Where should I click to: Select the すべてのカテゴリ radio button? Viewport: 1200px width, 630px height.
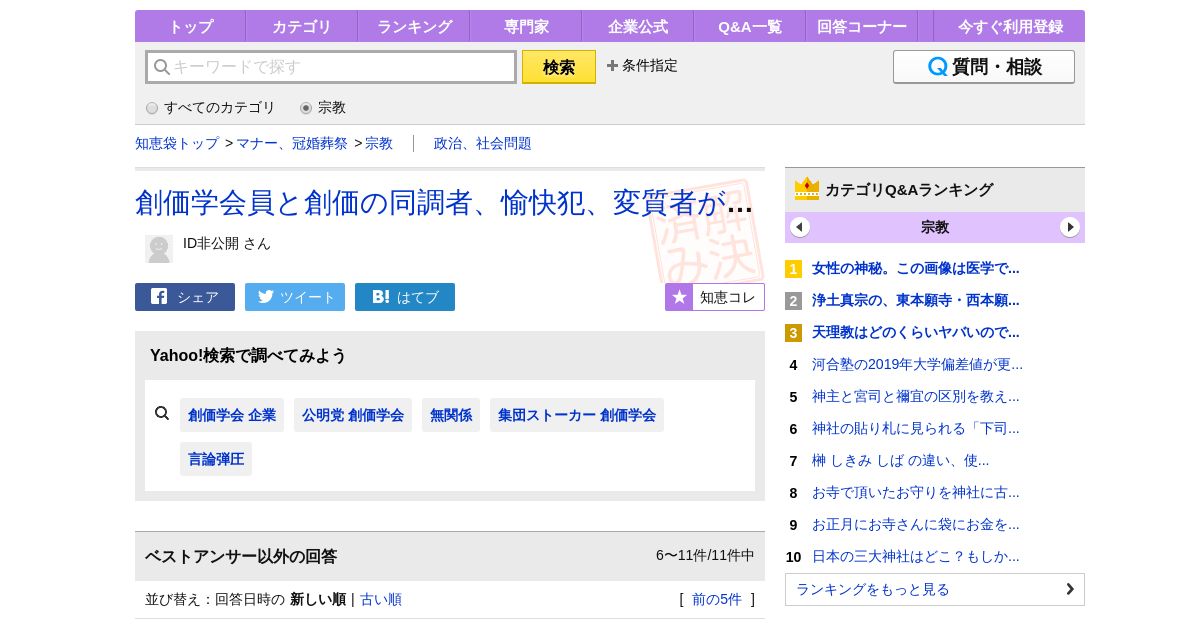coord(152,108)
